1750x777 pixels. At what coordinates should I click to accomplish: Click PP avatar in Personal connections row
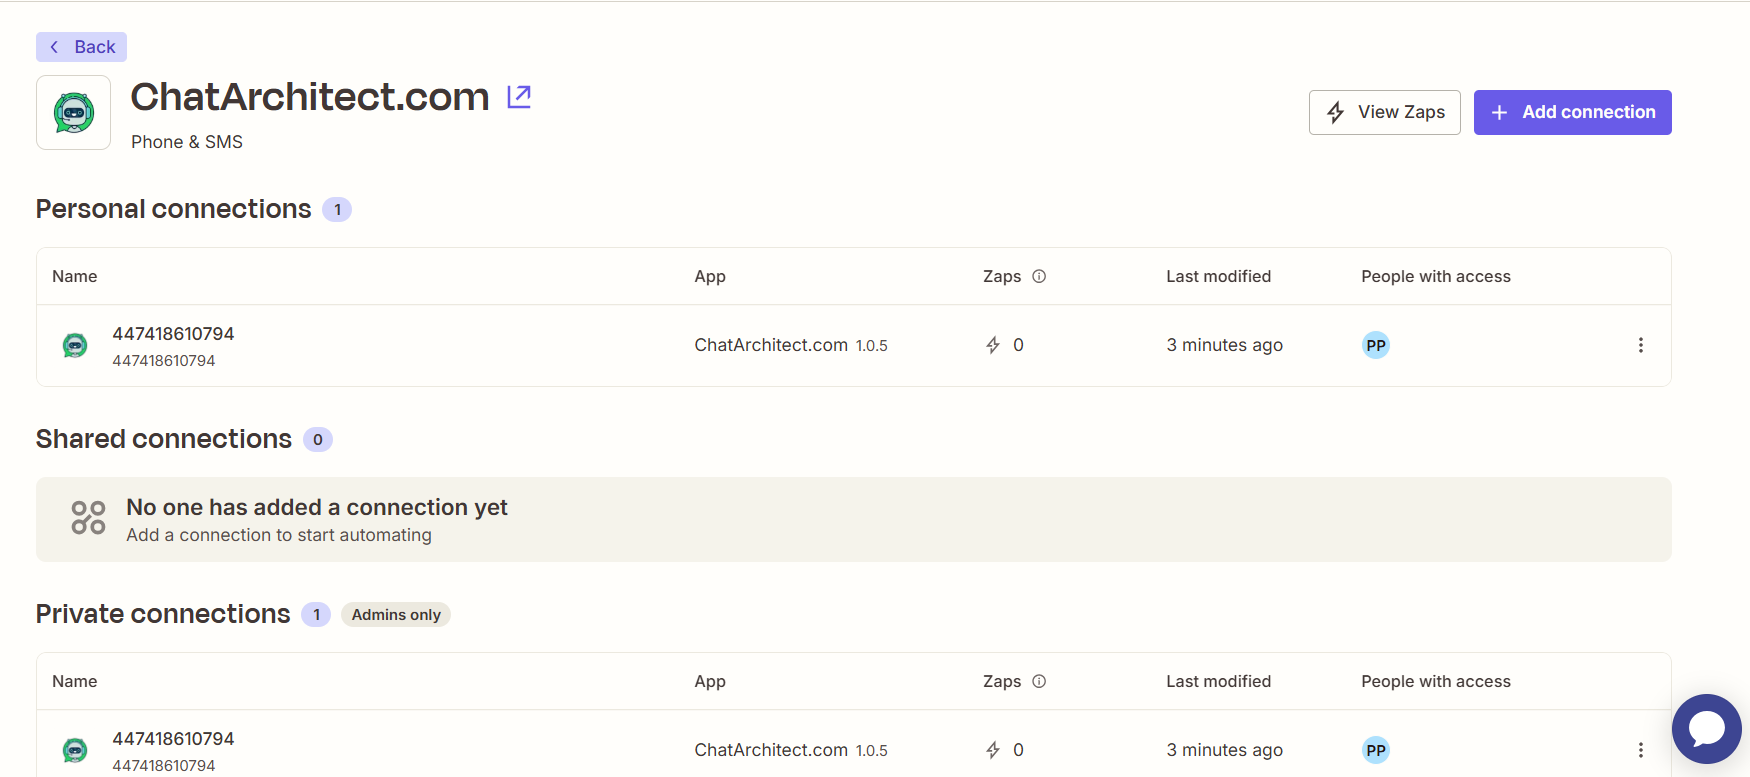1376,346
